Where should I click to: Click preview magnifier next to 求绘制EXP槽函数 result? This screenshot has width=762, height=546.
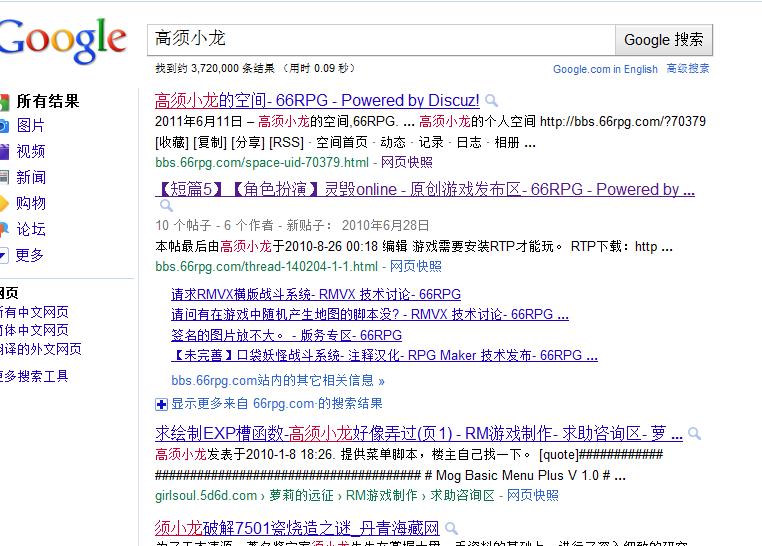point(694,433)
